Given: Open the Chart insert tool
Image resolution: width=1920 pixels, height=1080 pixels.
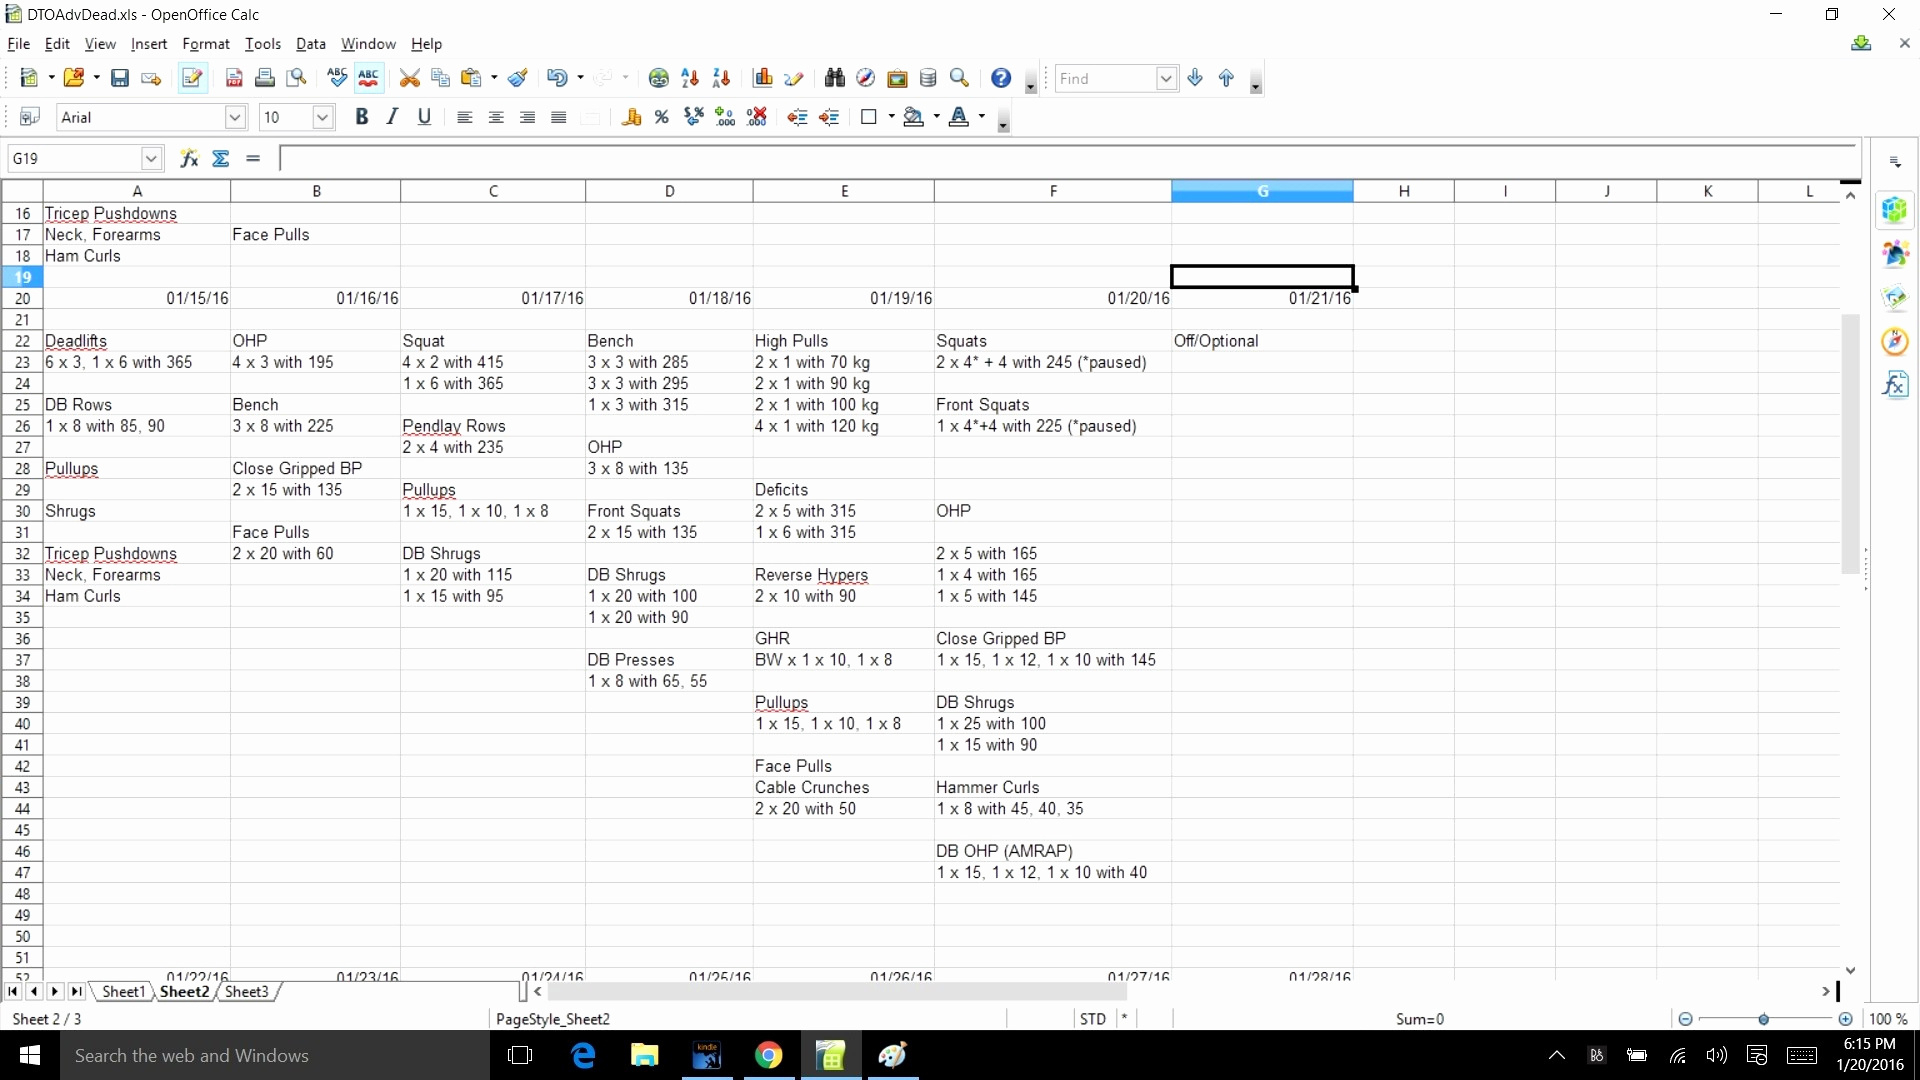Looking at the screenshot, I should click(763, 78).
